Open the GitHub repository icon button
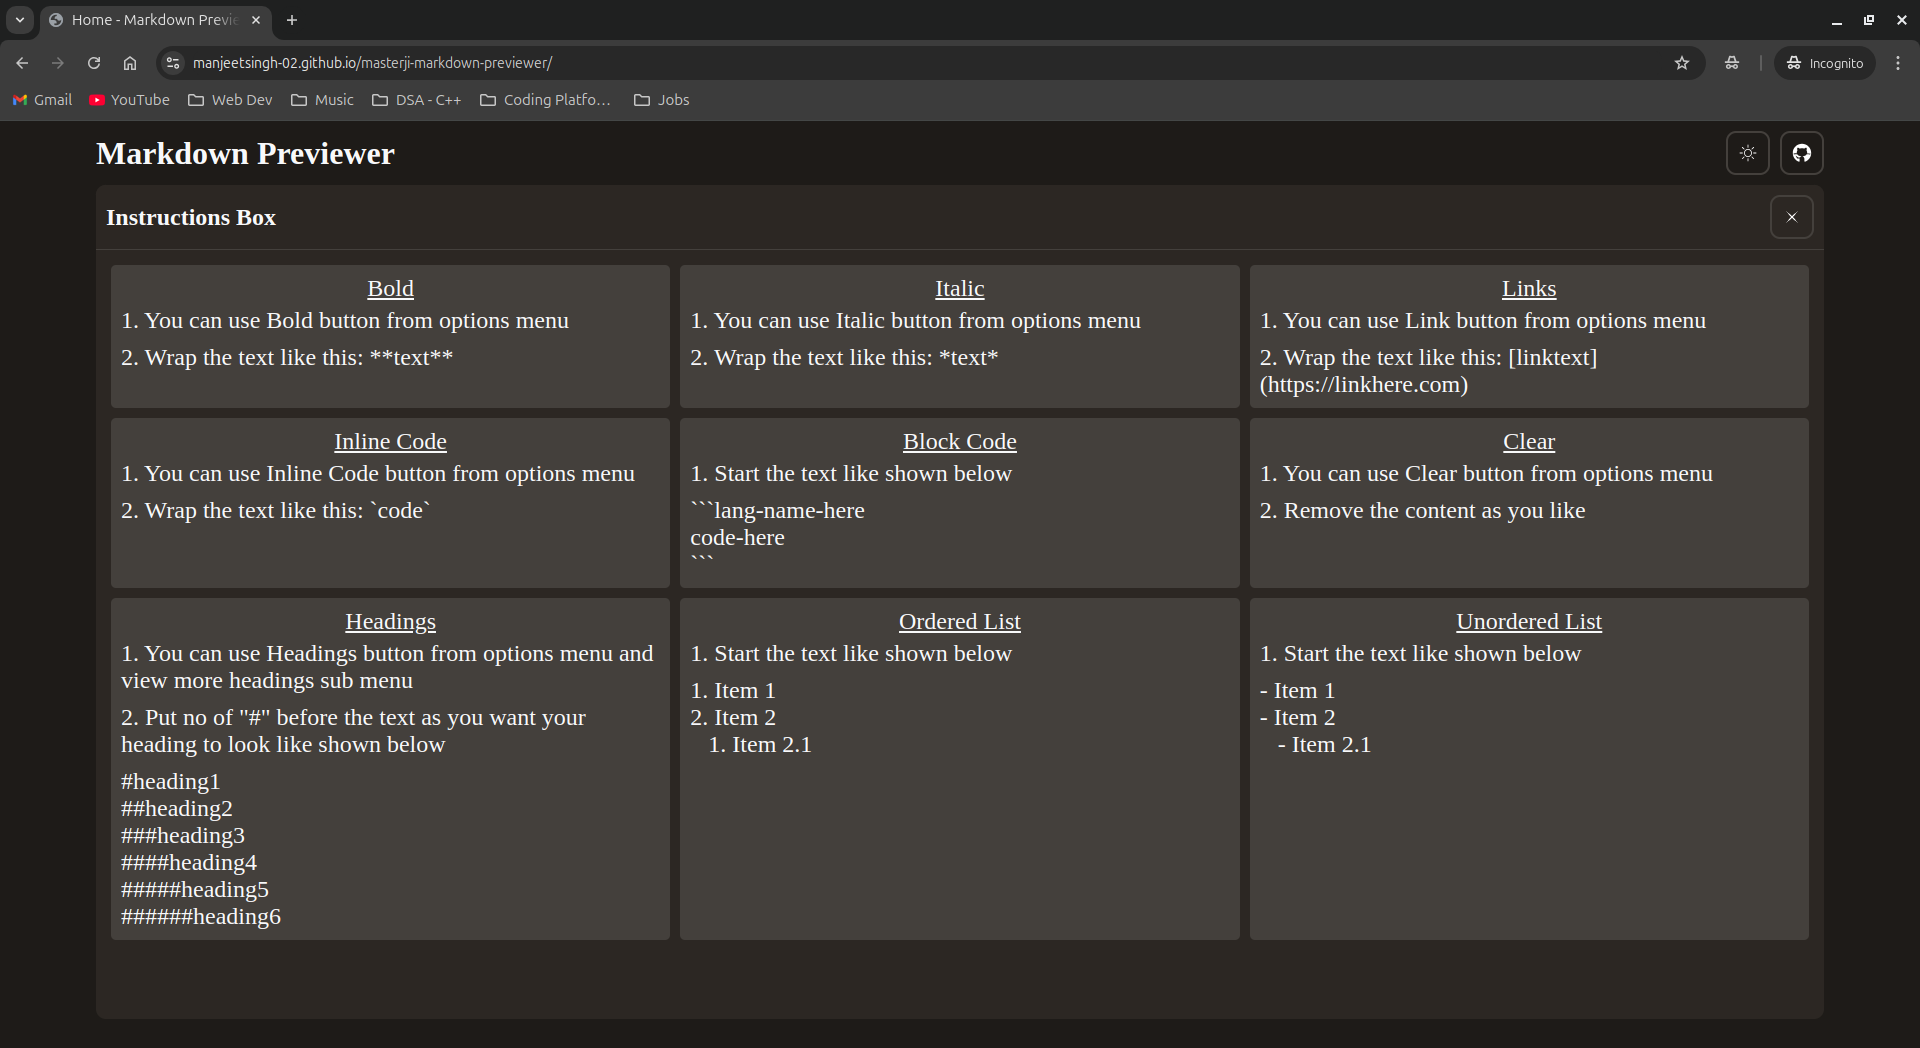 (1802, 153)
